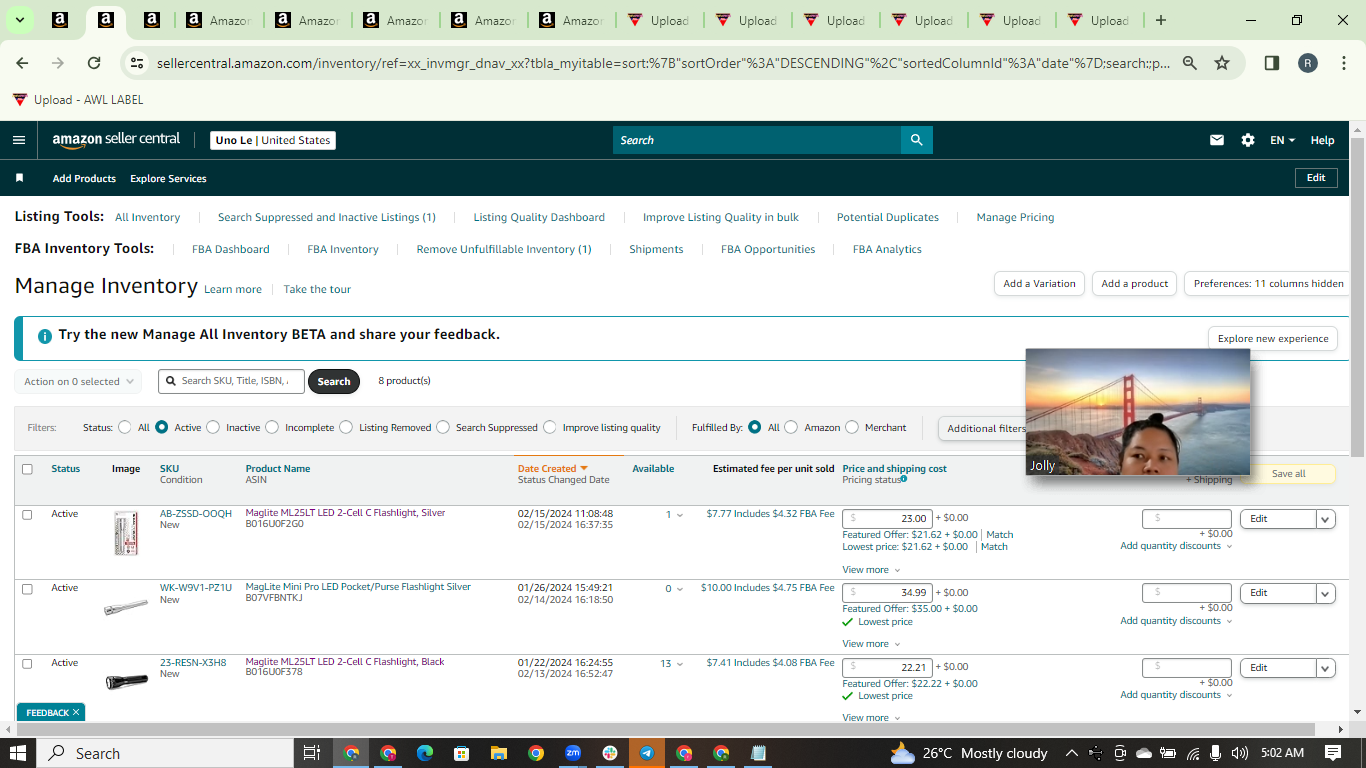Viewport: 1366px width, 768px height.
Task: Open the All Inventory listing tool
Action: [147, 217]
